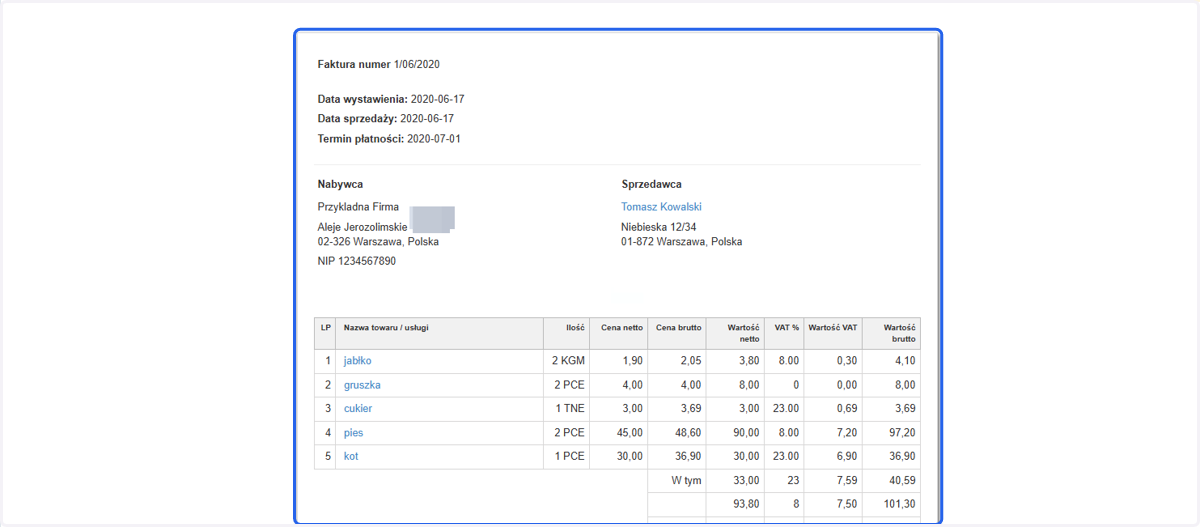Select payment due date 2020-07-01
Image resolution: width=1200 pixels, height=527 pixels.
click(x=434, y=139)
